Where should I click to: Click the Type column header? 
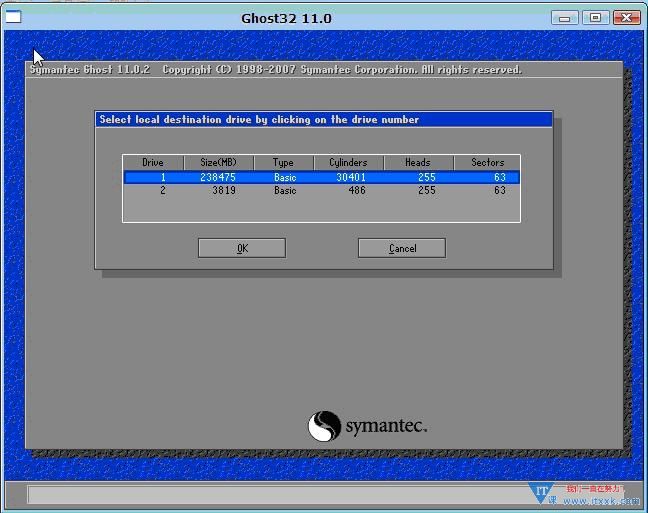283,162
